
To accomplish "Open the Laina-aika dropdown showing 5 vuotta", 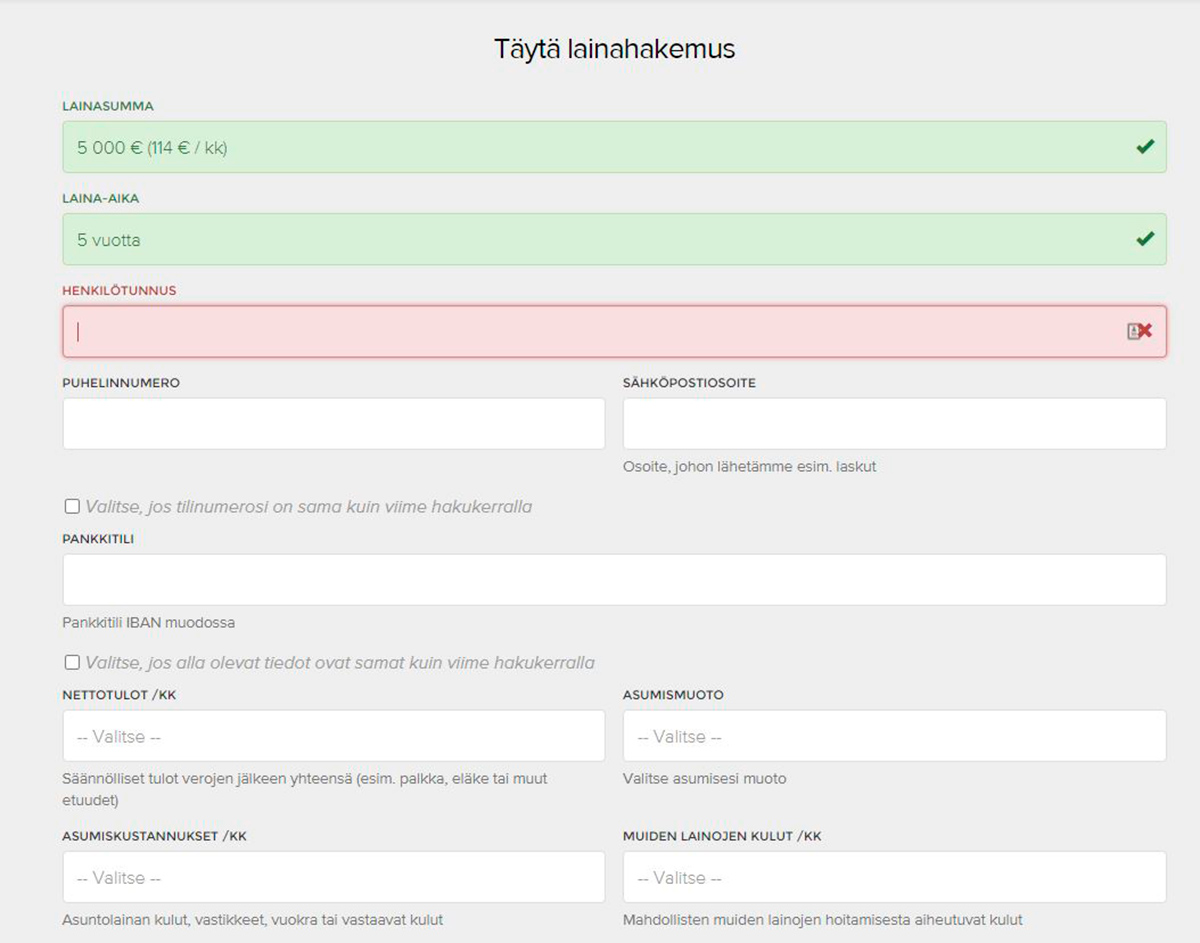I will coord(600,239).
